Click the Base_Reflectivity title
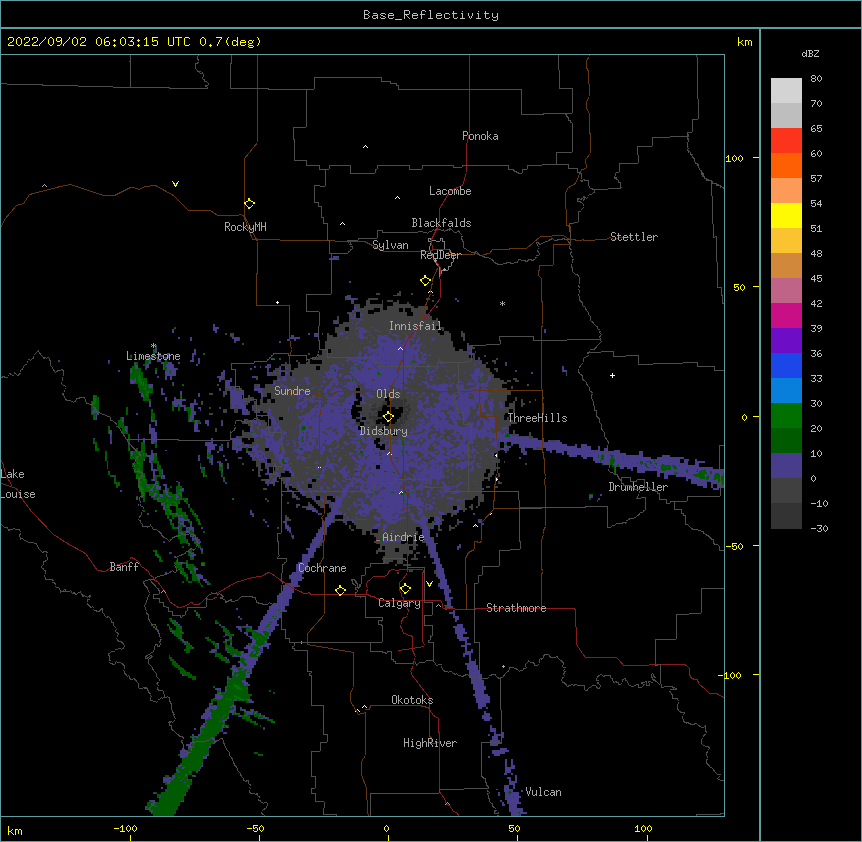The image size is (862, 842). click(431, 15)
